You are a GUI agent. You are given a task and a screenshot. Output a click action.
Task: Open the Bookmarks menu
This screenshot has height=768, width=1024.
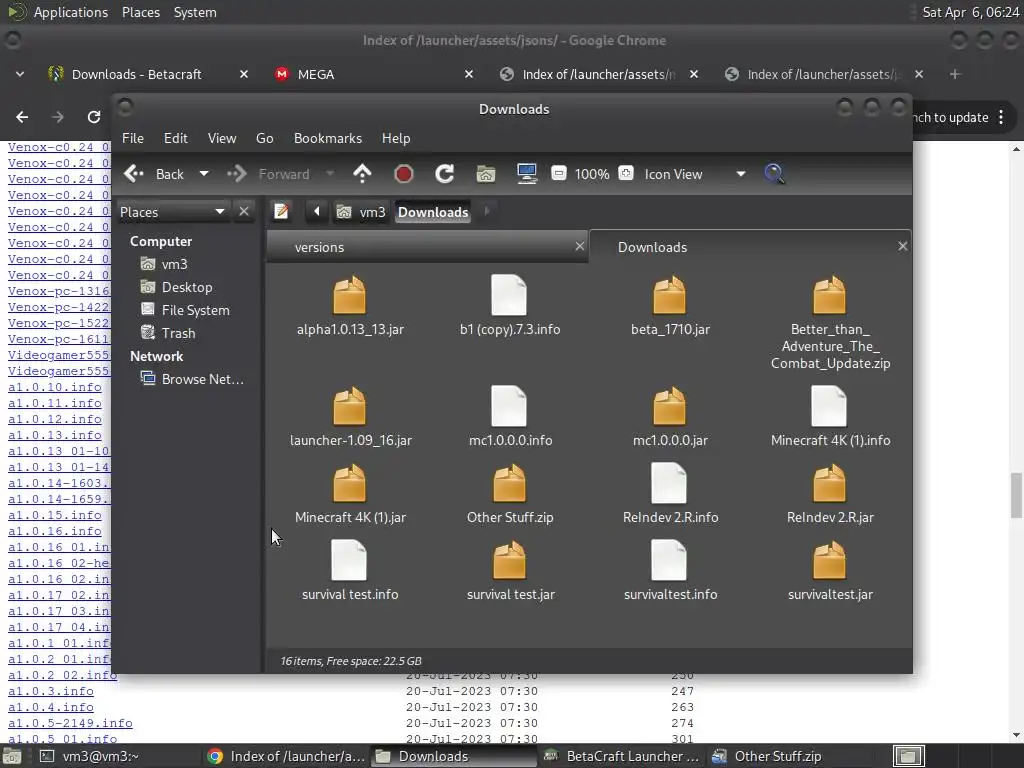point(328,138)
